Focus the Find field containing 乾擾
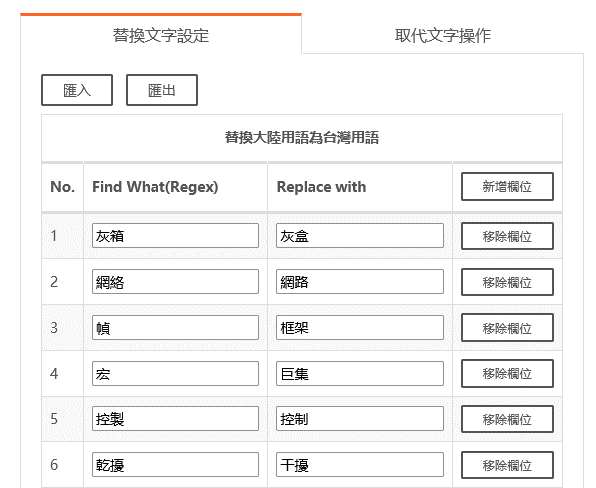 [x=175, y=464]
